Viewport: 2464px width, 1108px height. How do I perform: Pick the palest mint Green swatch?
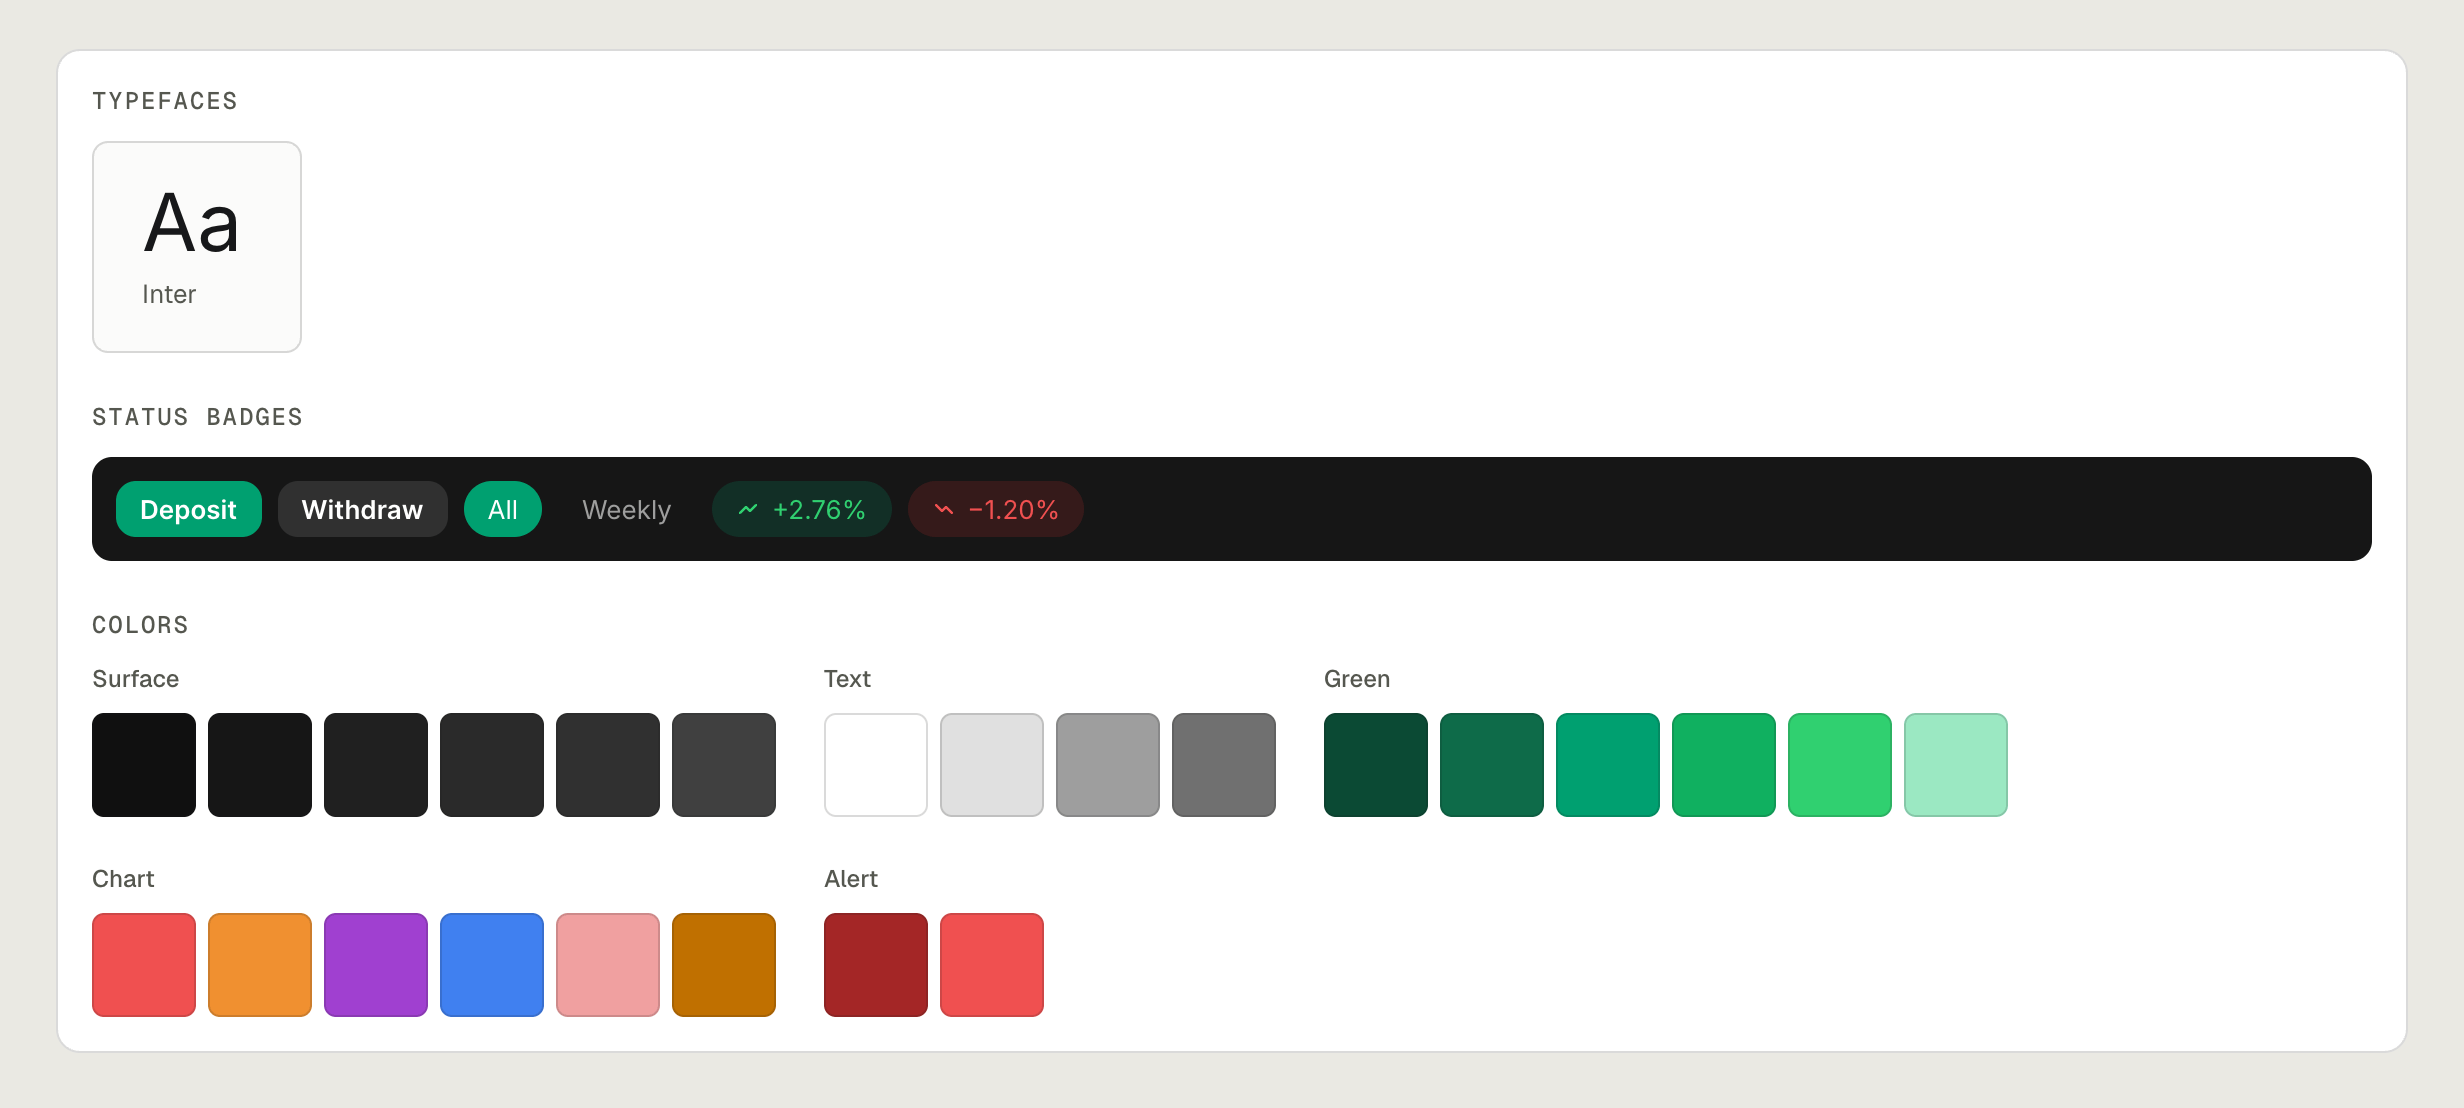tap(1956, 765)
